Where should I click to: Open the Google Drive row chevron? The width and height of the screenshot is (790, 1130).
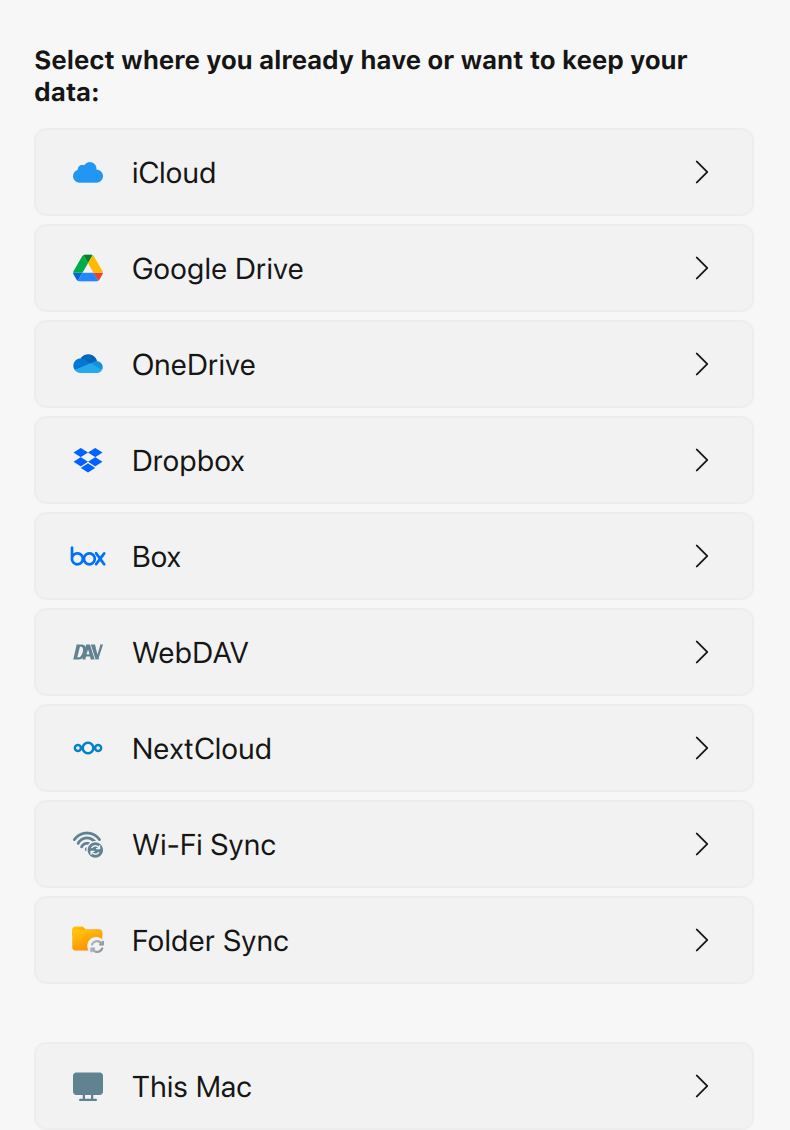[x=701, y=268]
